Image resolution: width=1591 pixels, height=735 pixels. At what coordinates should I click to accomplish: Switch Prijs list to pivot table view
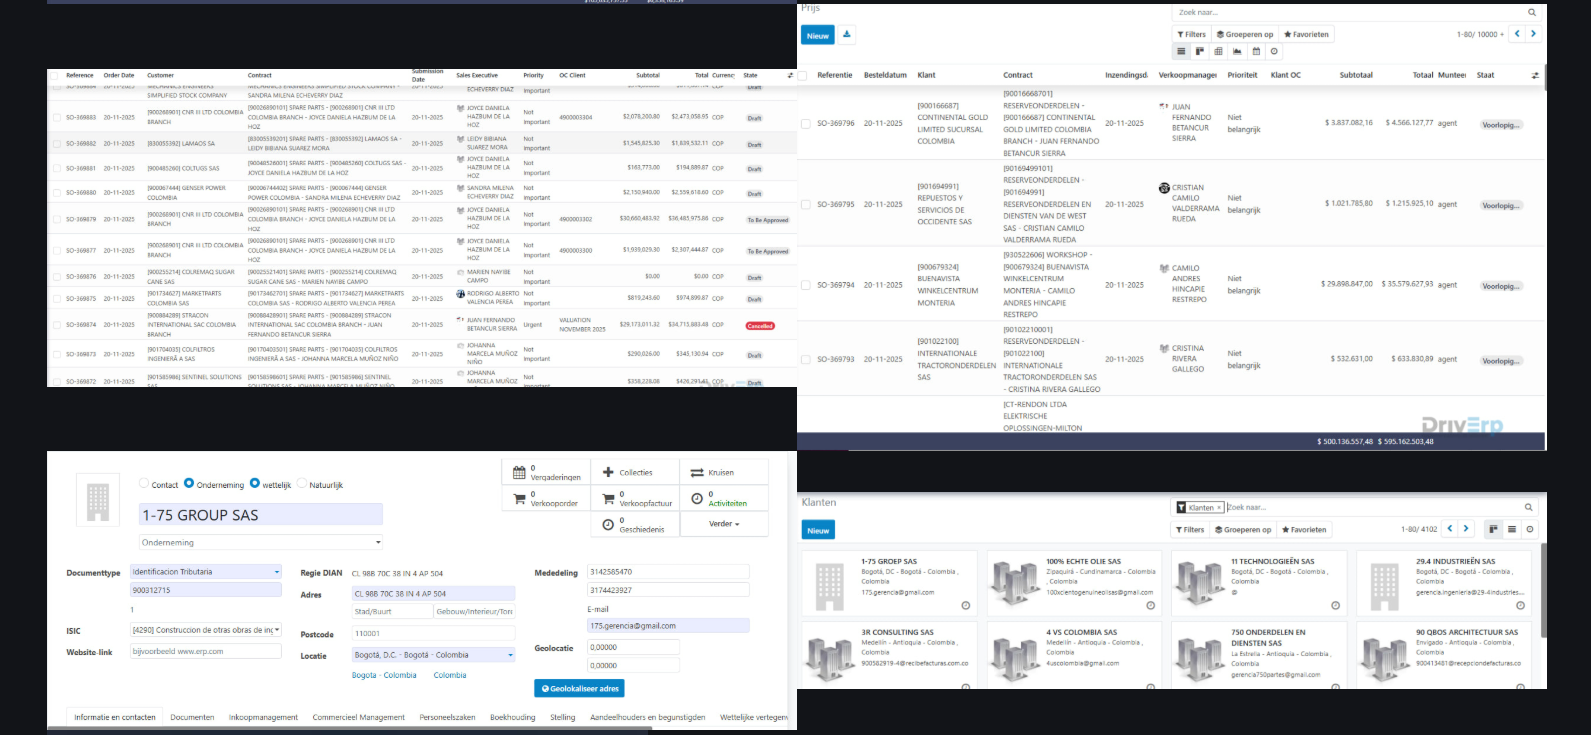tap(1218, 51)
